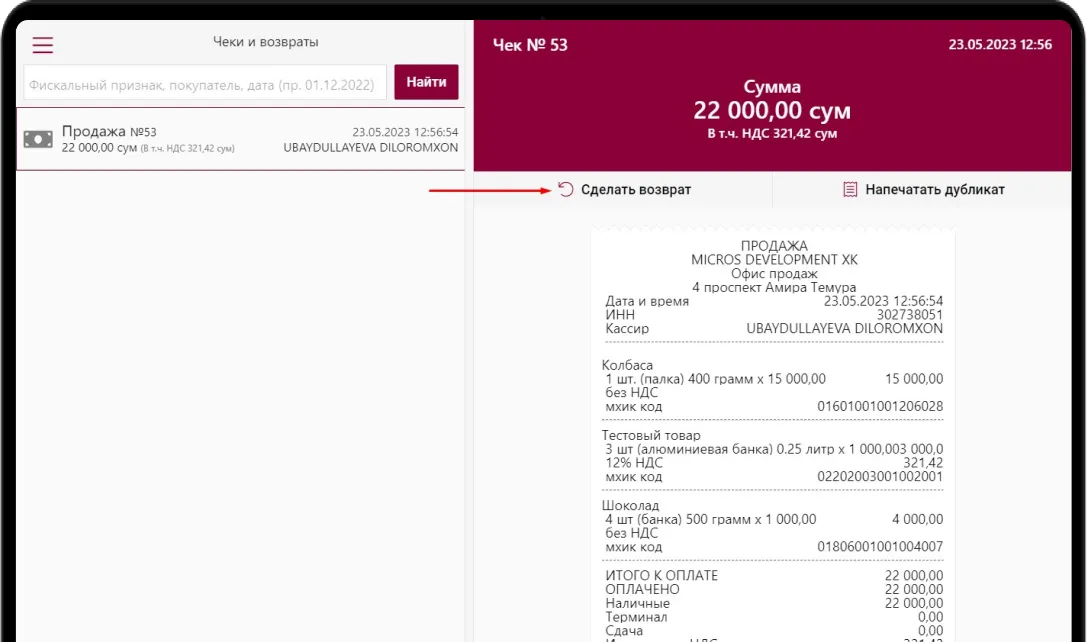1088x642 pixels.
Task: Click the MICROS DEVELOPMENT XK company name
Action: point(774,259)
